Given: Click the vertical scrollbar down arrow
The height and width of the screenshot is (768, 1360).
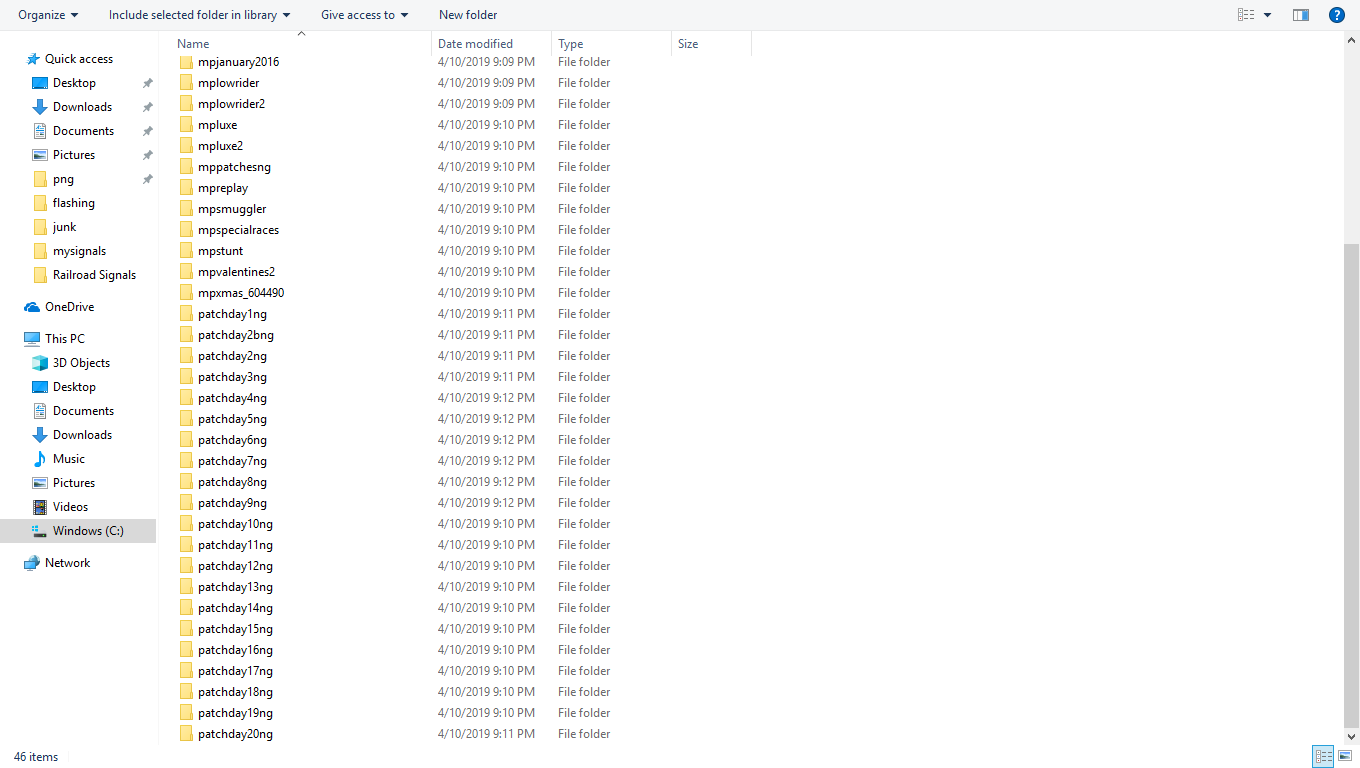Looking at the screenshot, I should (1351, 737).
